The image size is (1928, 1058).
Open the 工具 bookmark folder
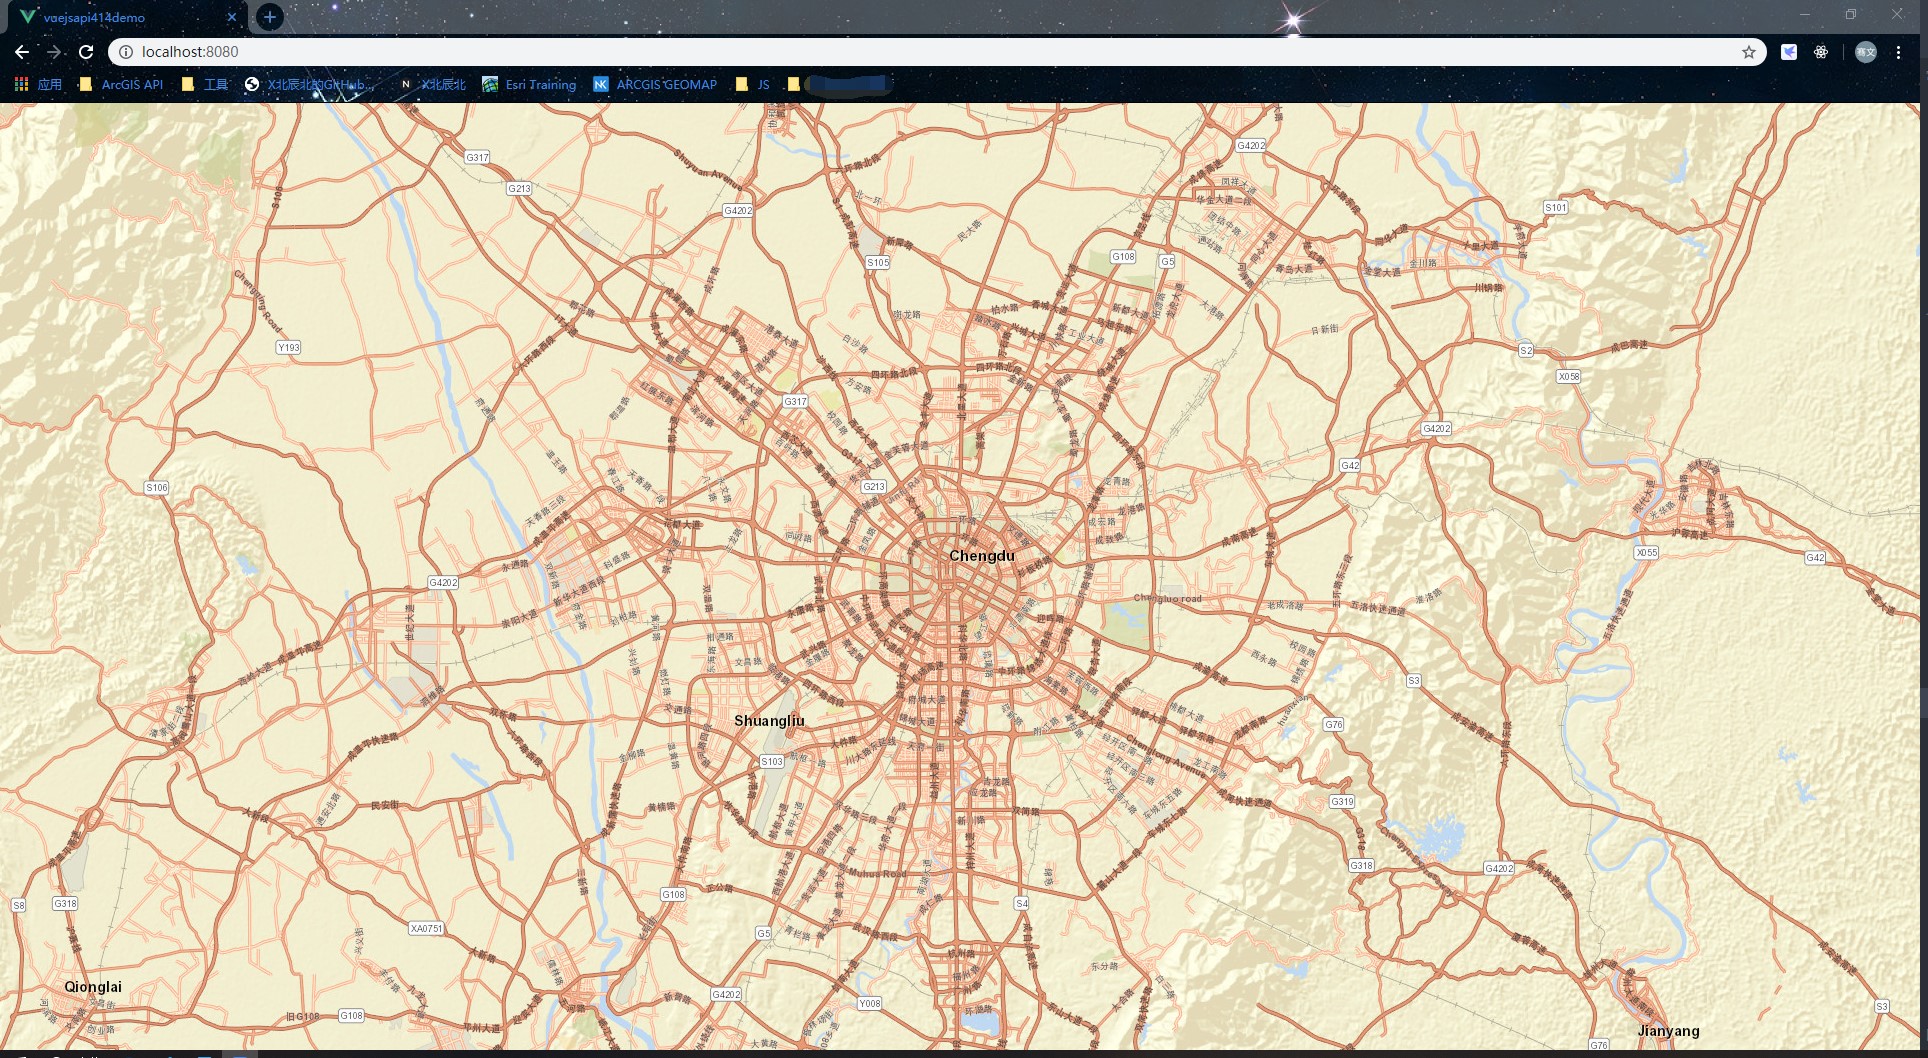(205, 85)
